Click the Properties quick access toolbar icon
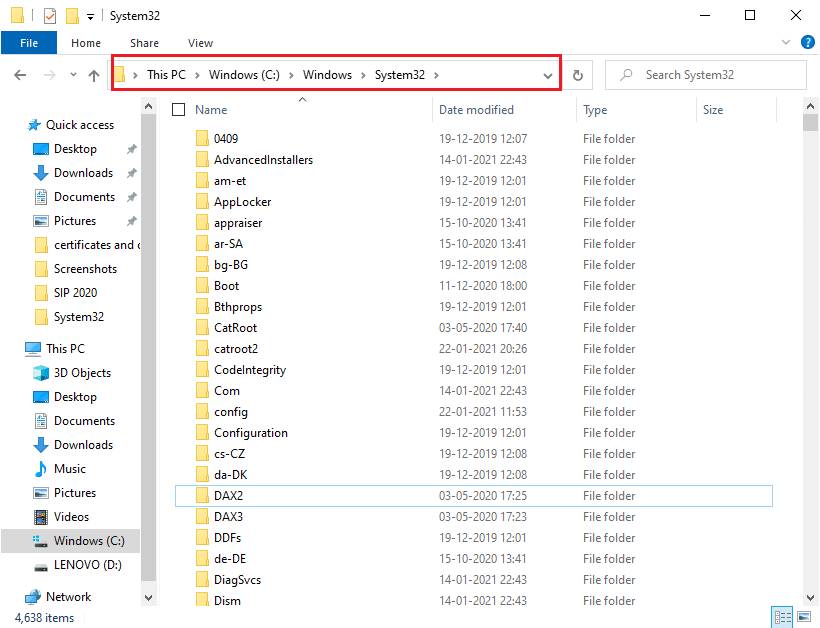This screenshot has height=628, width=820. [x=50, y=16]
